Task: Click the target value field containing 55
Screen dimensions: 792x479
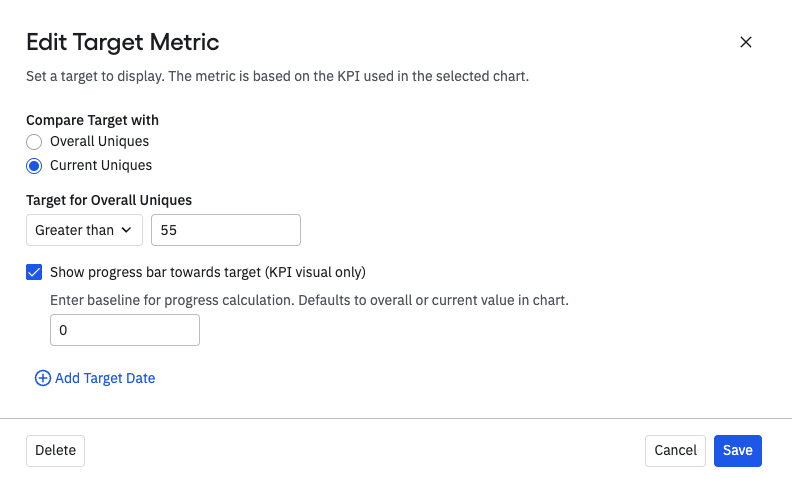Action: point(225,230)
